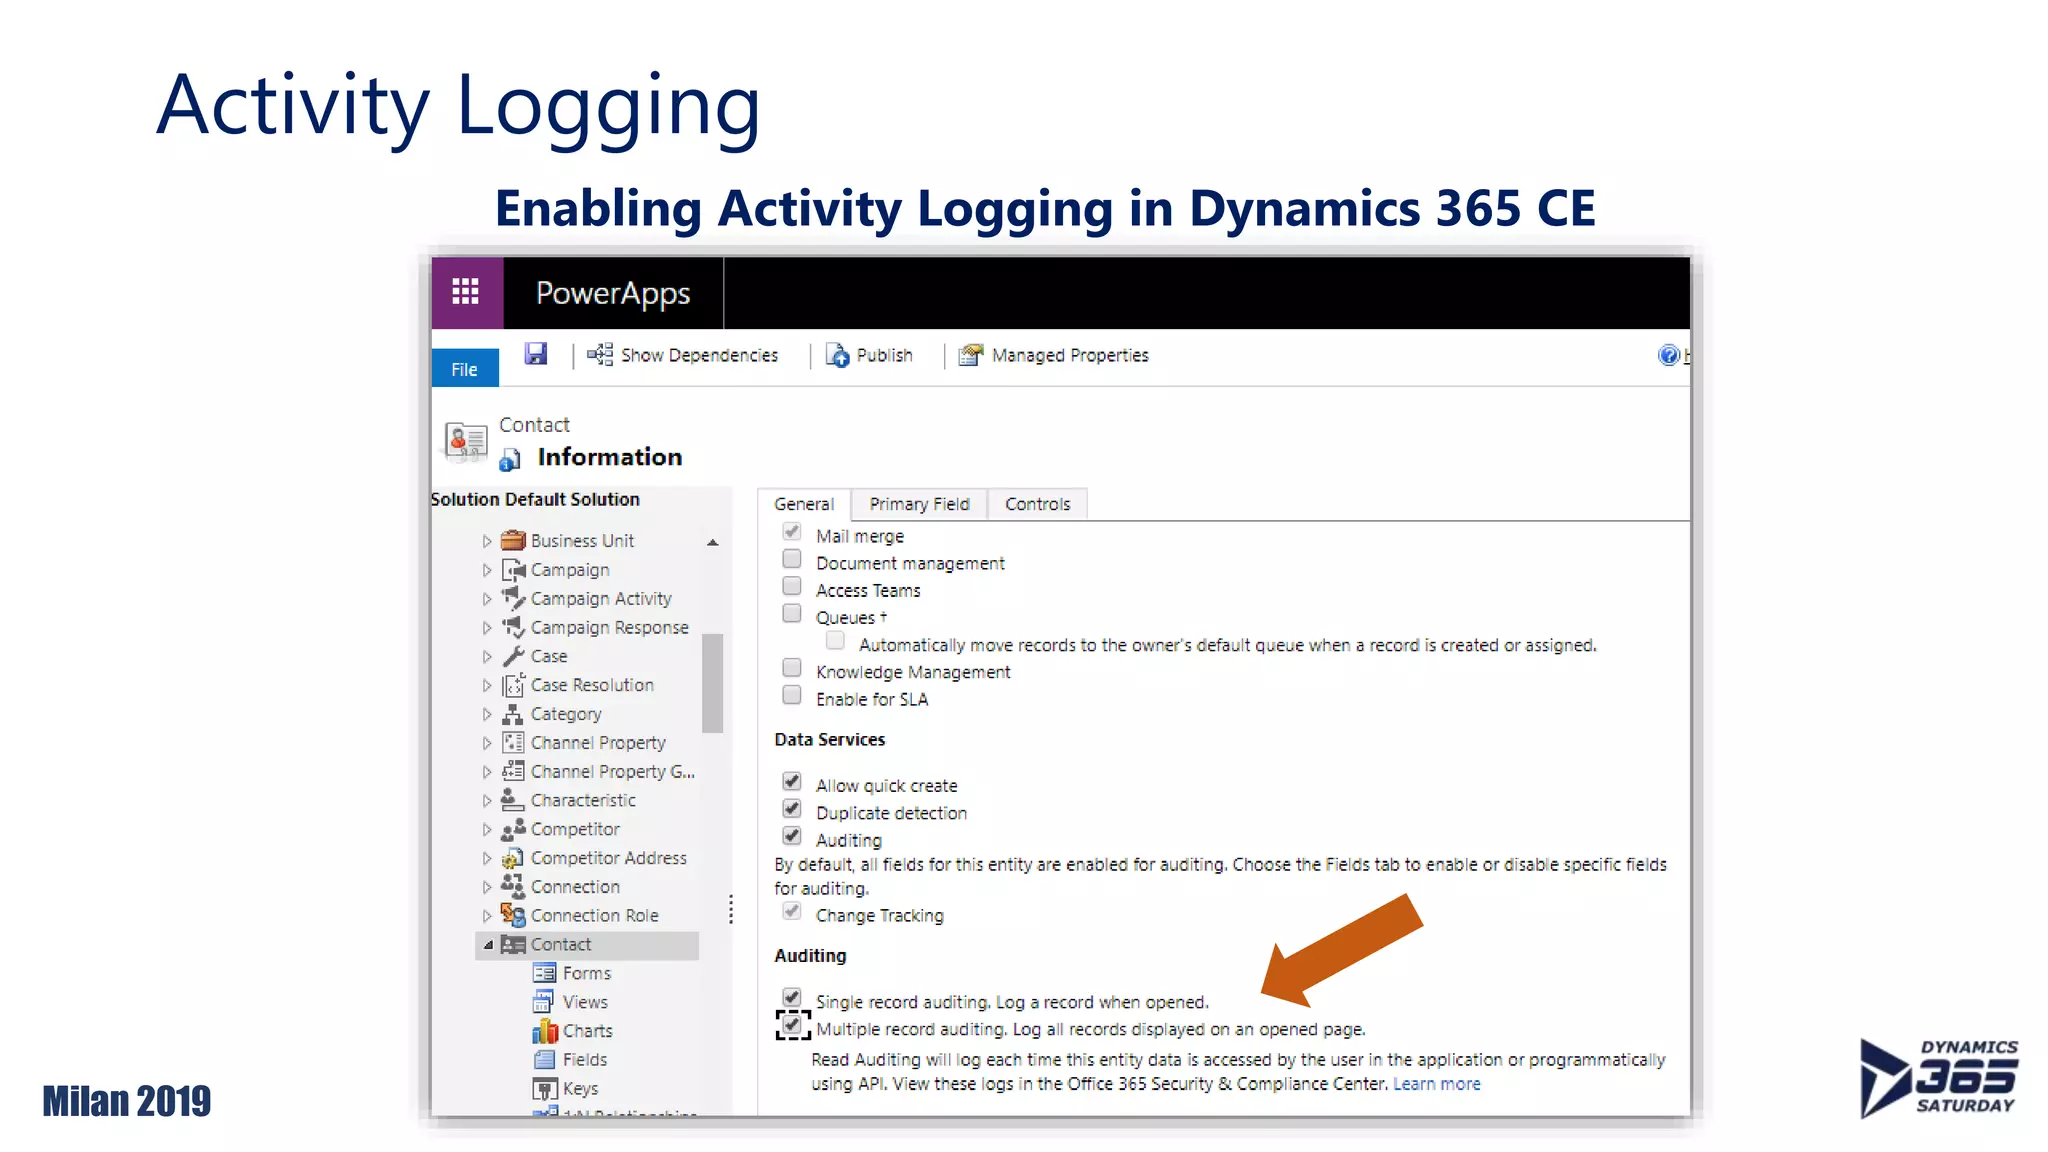2048x1152 pixels.
Task: Click the Business Unit briefcase icon
Action: (x=513, y=540)
